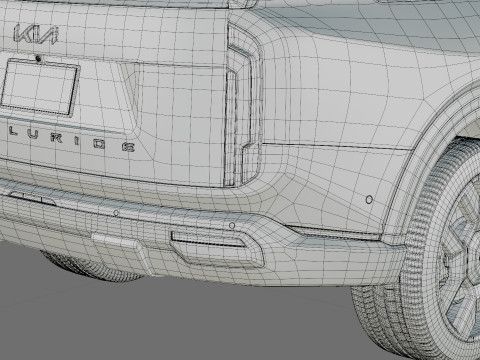Click the letter U in the tailgate lettering

(32, 134)
